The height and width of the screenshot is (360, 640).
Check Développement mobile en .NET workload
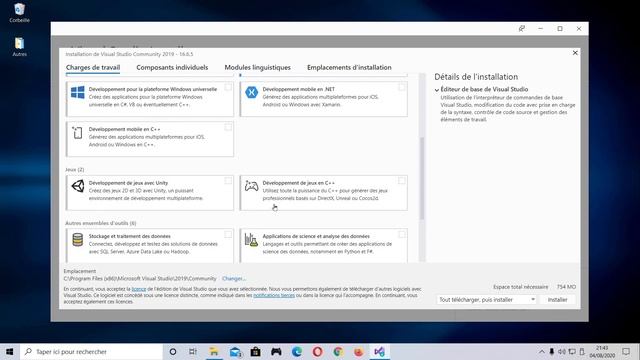pyautogui.click(x=402, y=87)
